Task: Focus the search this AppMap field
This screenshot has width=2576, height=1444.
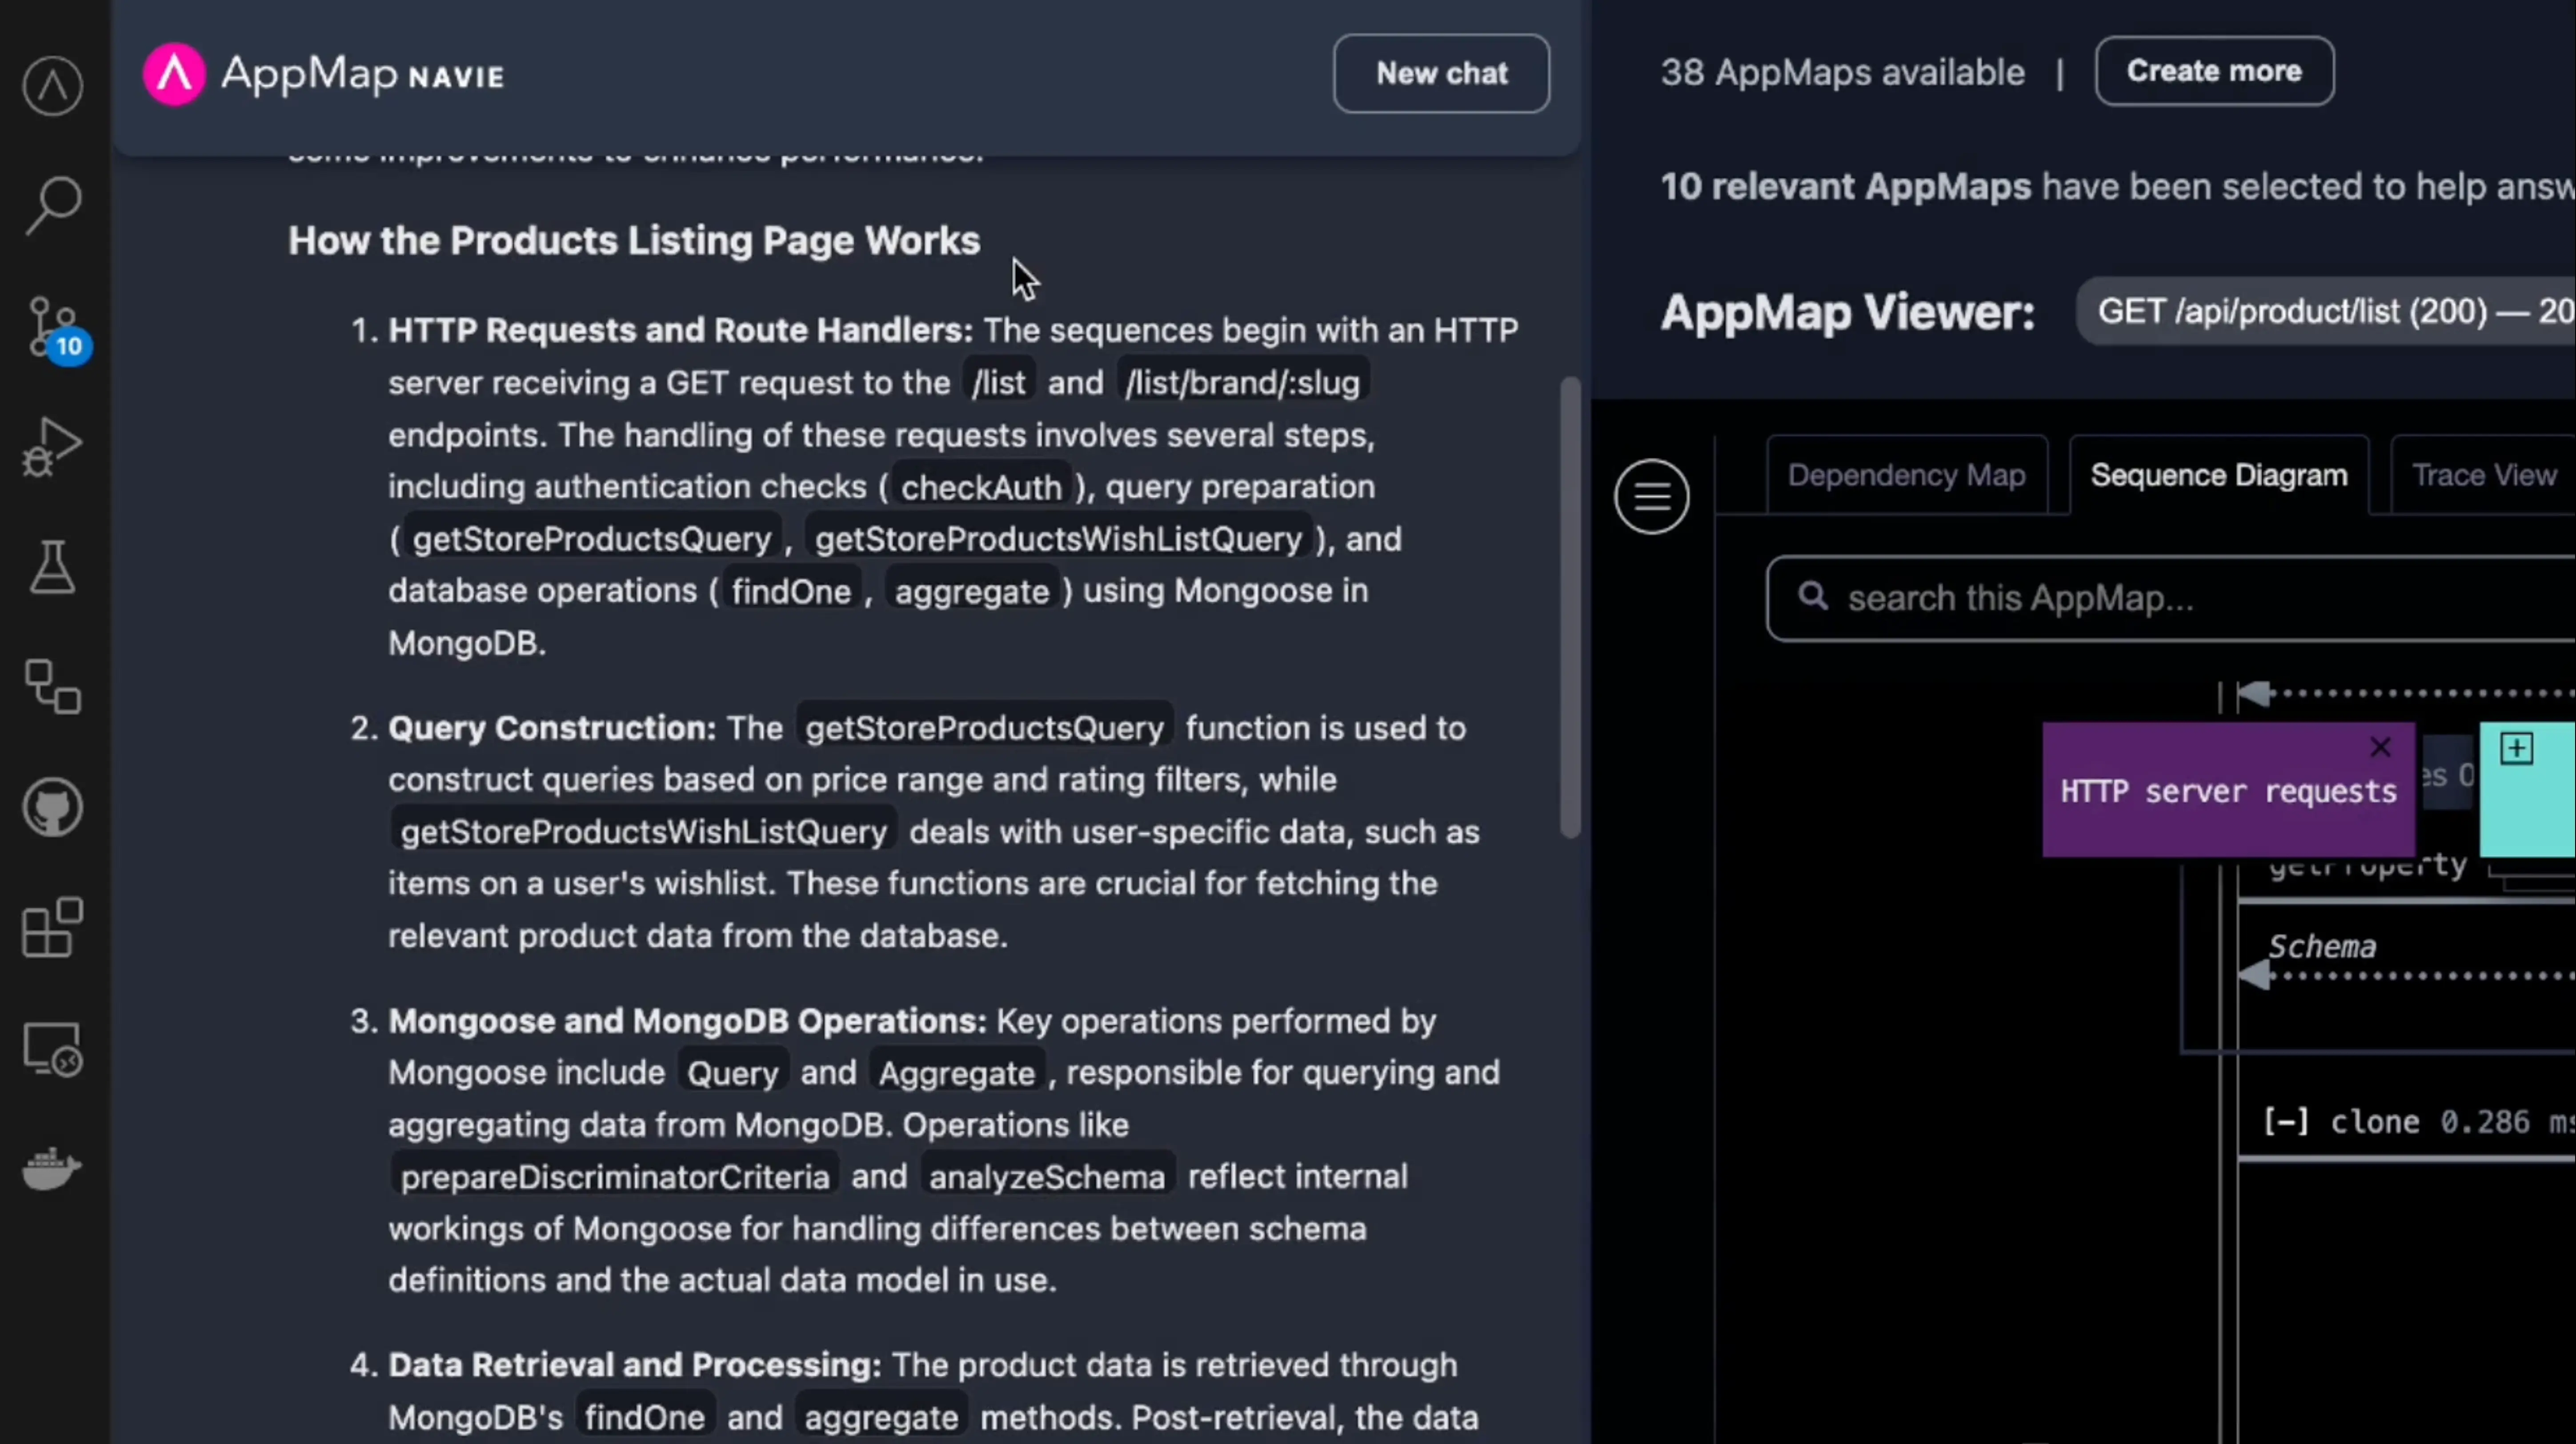Action: click(2170, 598)
